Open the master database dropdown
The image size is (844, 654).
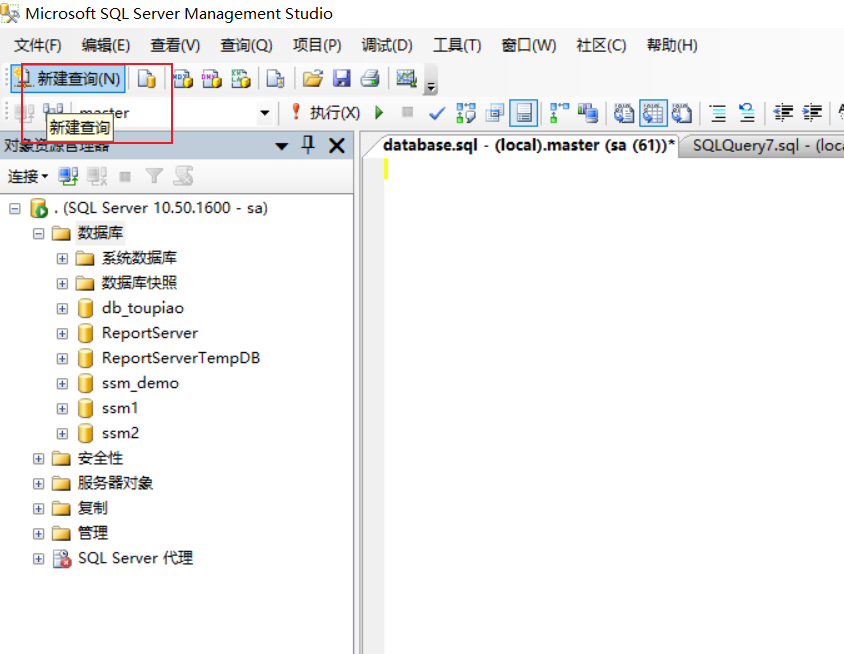pyautogui.click(x=264, y=113)
